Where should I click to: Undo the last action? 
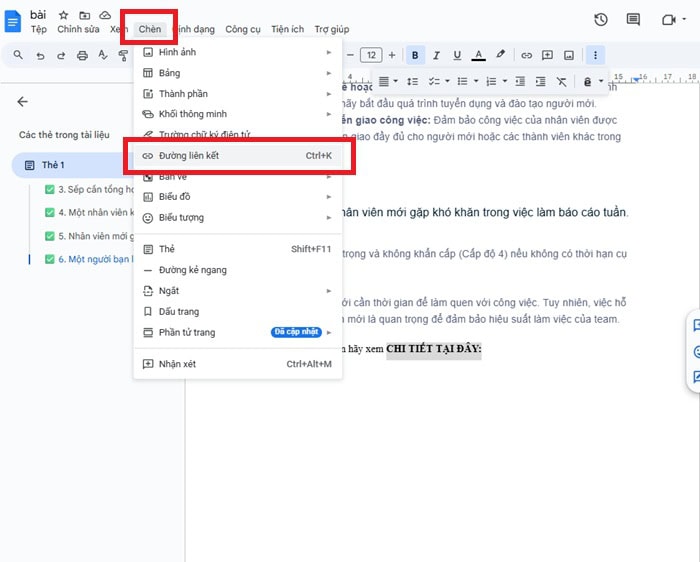40,55
